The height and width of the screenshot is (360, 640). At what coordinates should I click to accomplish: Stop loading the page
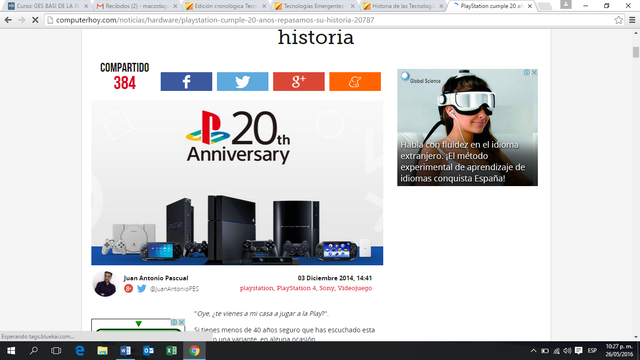pos(35,20)
